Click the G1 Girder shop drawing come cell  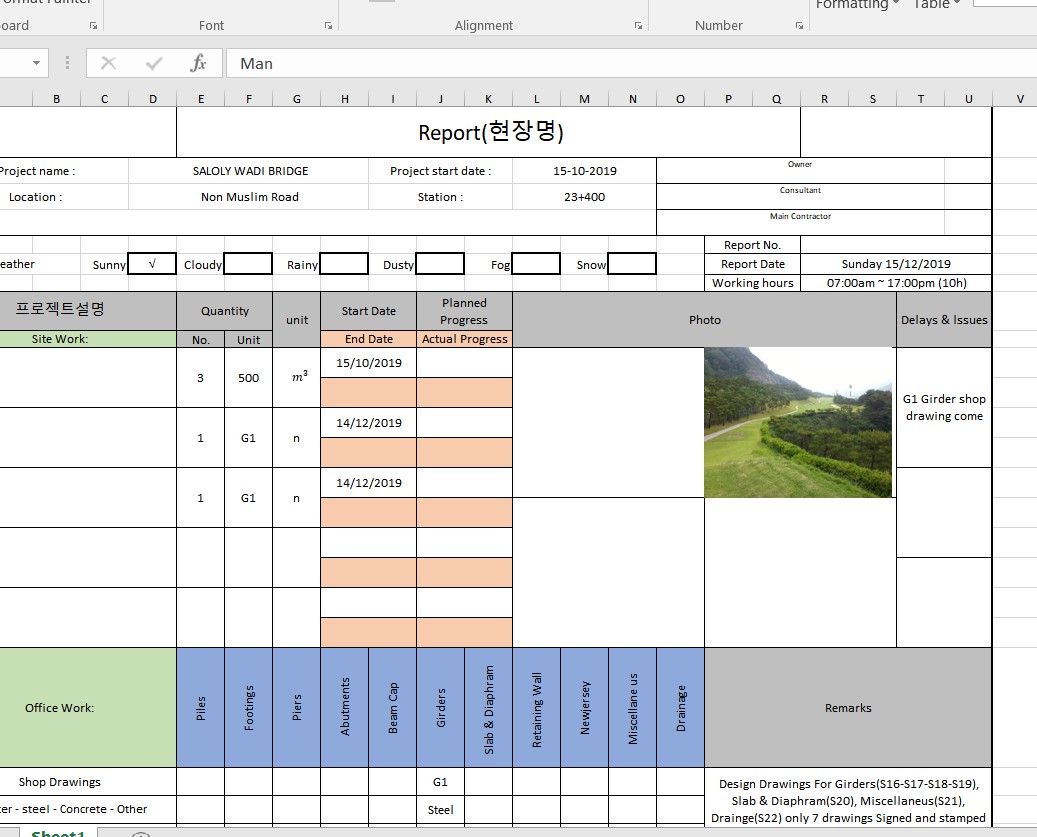click(944, 407)
